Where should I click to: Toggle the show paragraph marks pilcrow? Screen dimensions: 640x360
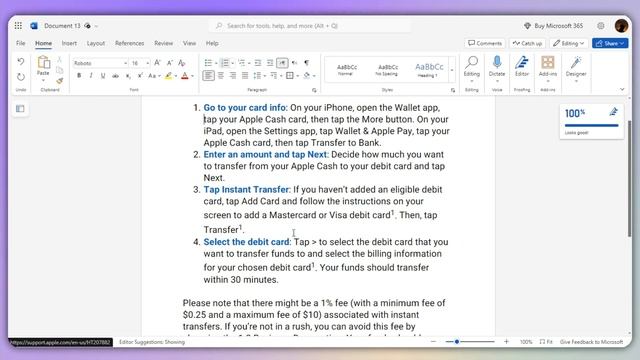[x=307, y=63]
